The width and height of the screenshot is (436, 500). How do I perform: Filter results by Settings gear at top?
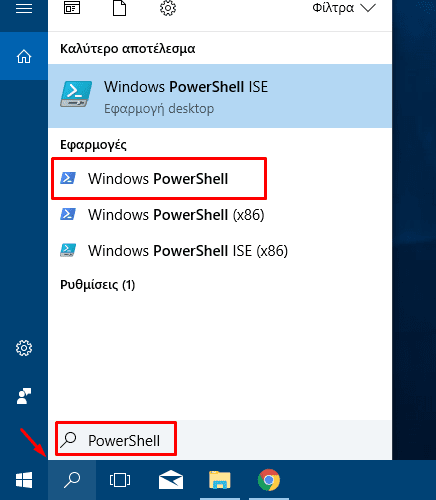(168, 8)
